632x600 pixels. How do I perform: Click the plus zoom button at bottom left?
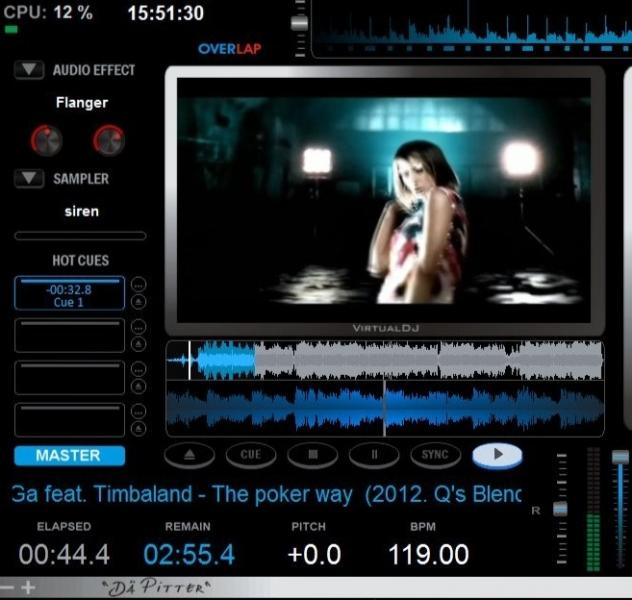(28, 588)
